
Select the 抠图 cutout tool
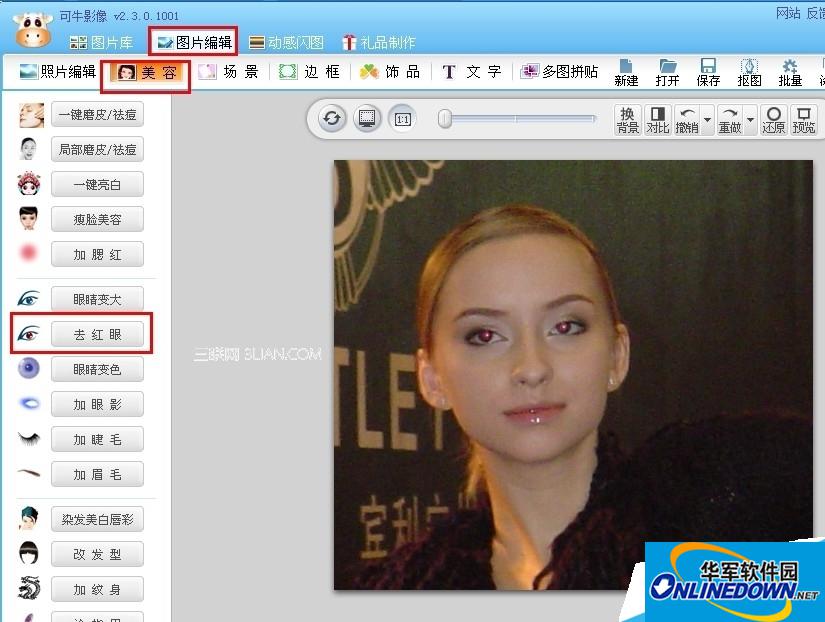pos(749,72)
